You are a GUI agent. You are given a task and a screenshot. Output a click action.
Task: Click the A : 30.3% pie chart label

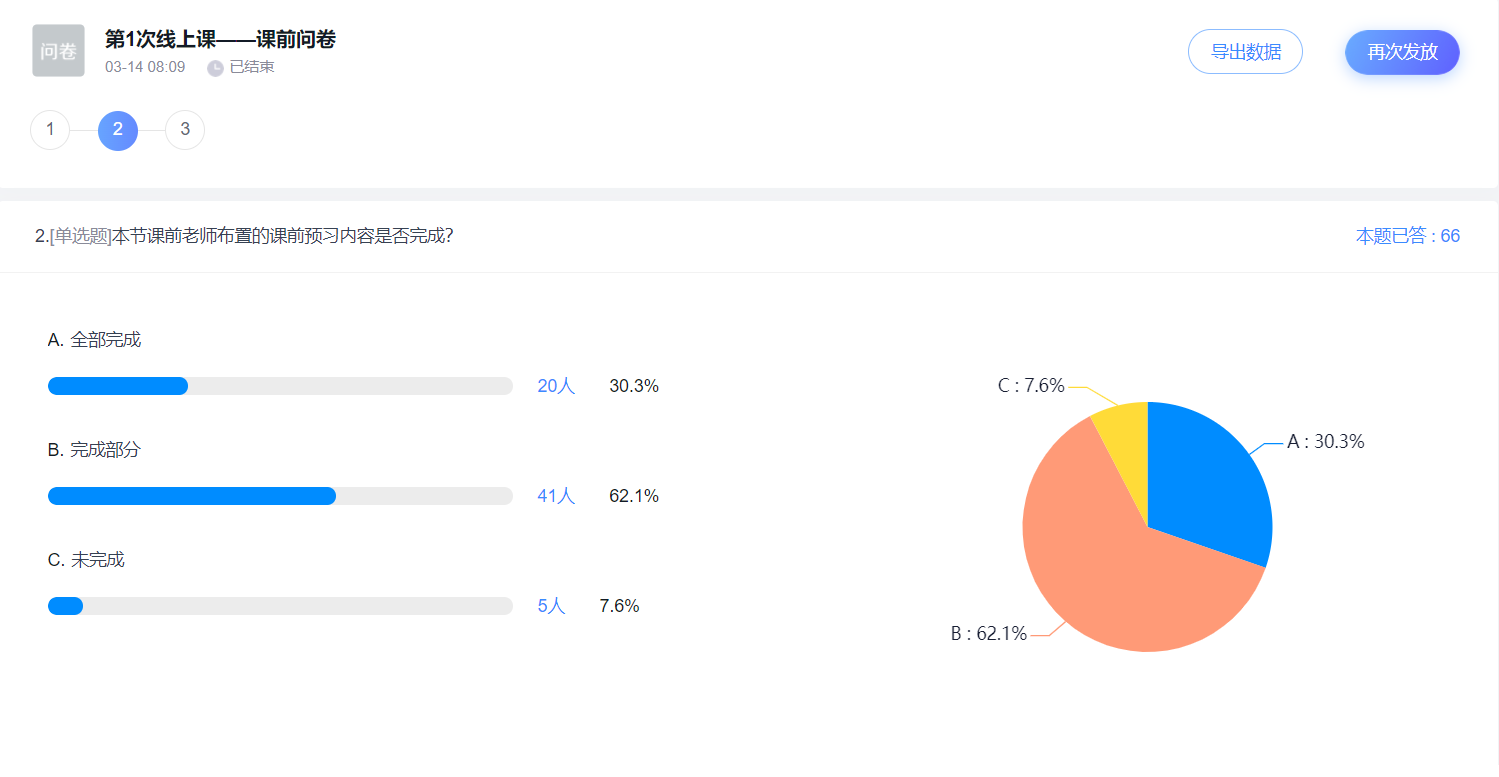(x=1325, y=442)
